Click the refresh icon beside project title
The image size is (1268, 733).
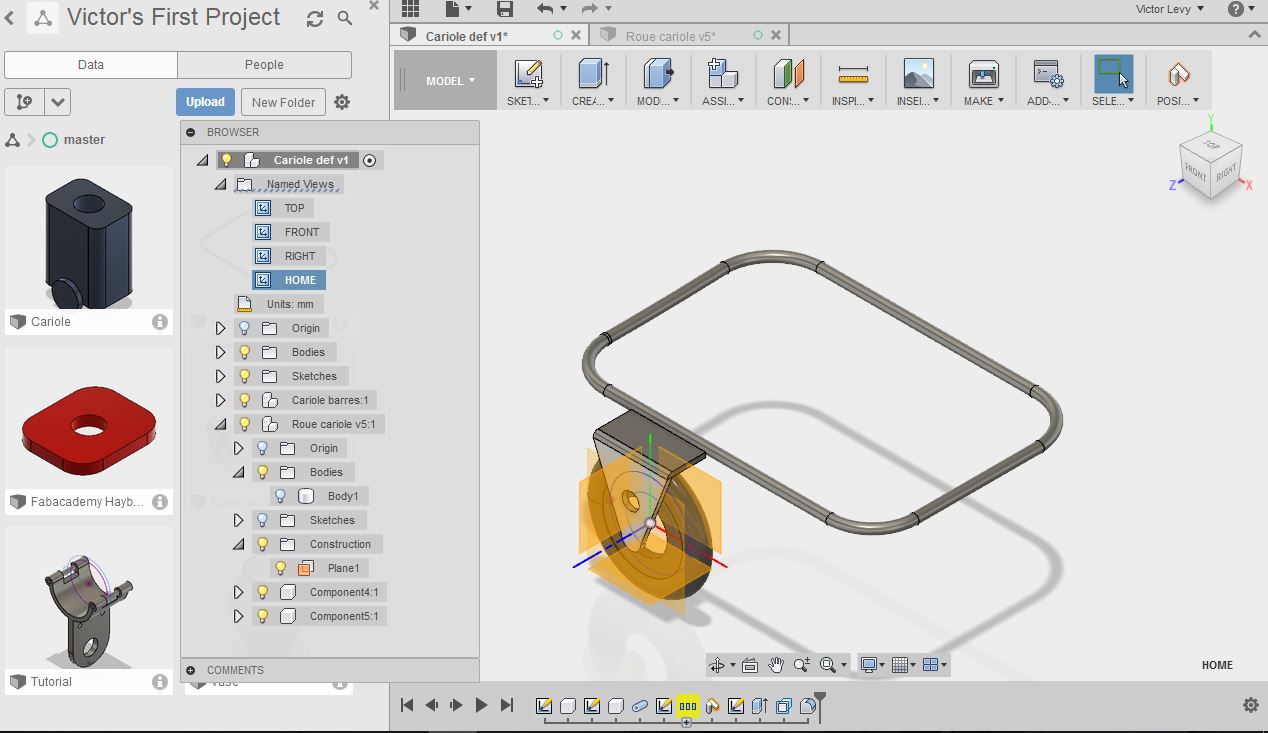(315, 19)
